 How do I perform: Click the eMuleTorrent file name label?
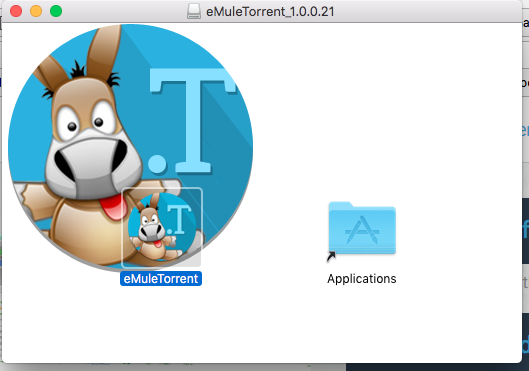(161, 279)
